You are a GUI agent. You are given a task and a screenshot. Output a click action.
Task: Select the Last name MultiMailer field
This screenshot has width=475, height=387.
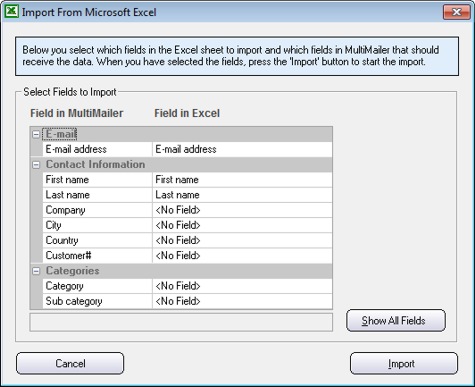click(97, 195)
